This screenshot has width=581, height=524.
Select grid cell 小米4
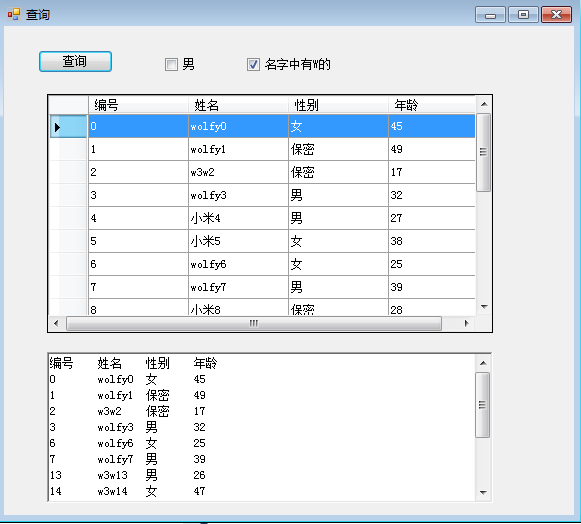pos(238,218)
